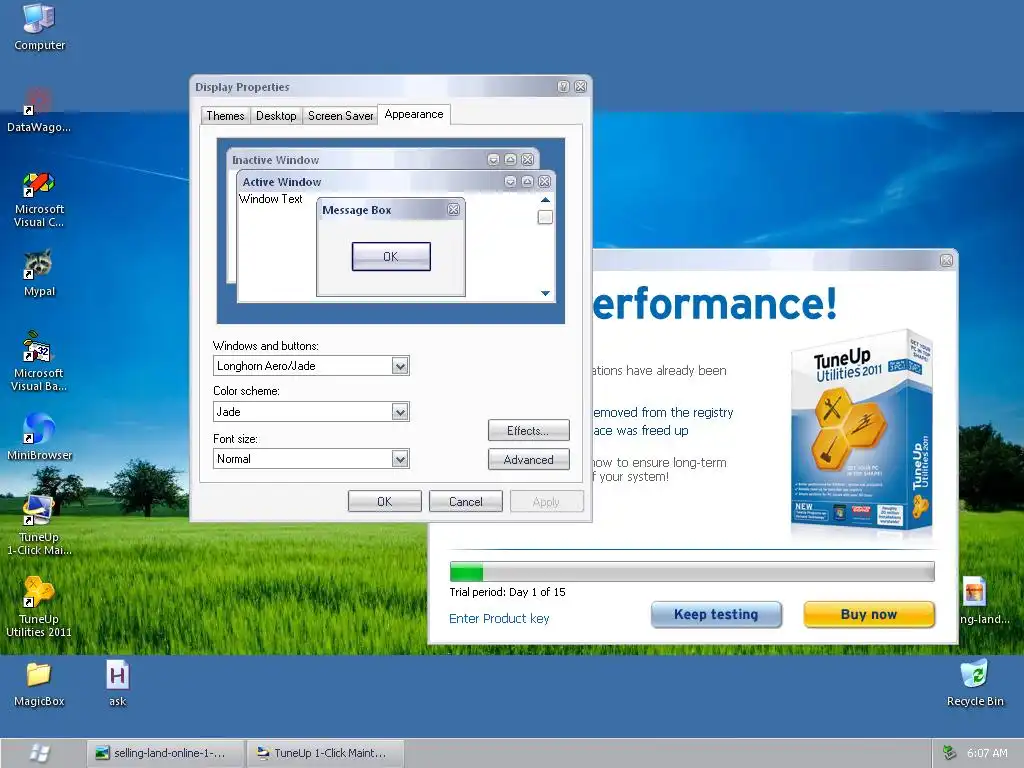The width and height of the screenshot is (1024, 768).
Task: Open the Enter Product key link
Action: point(499,618)
